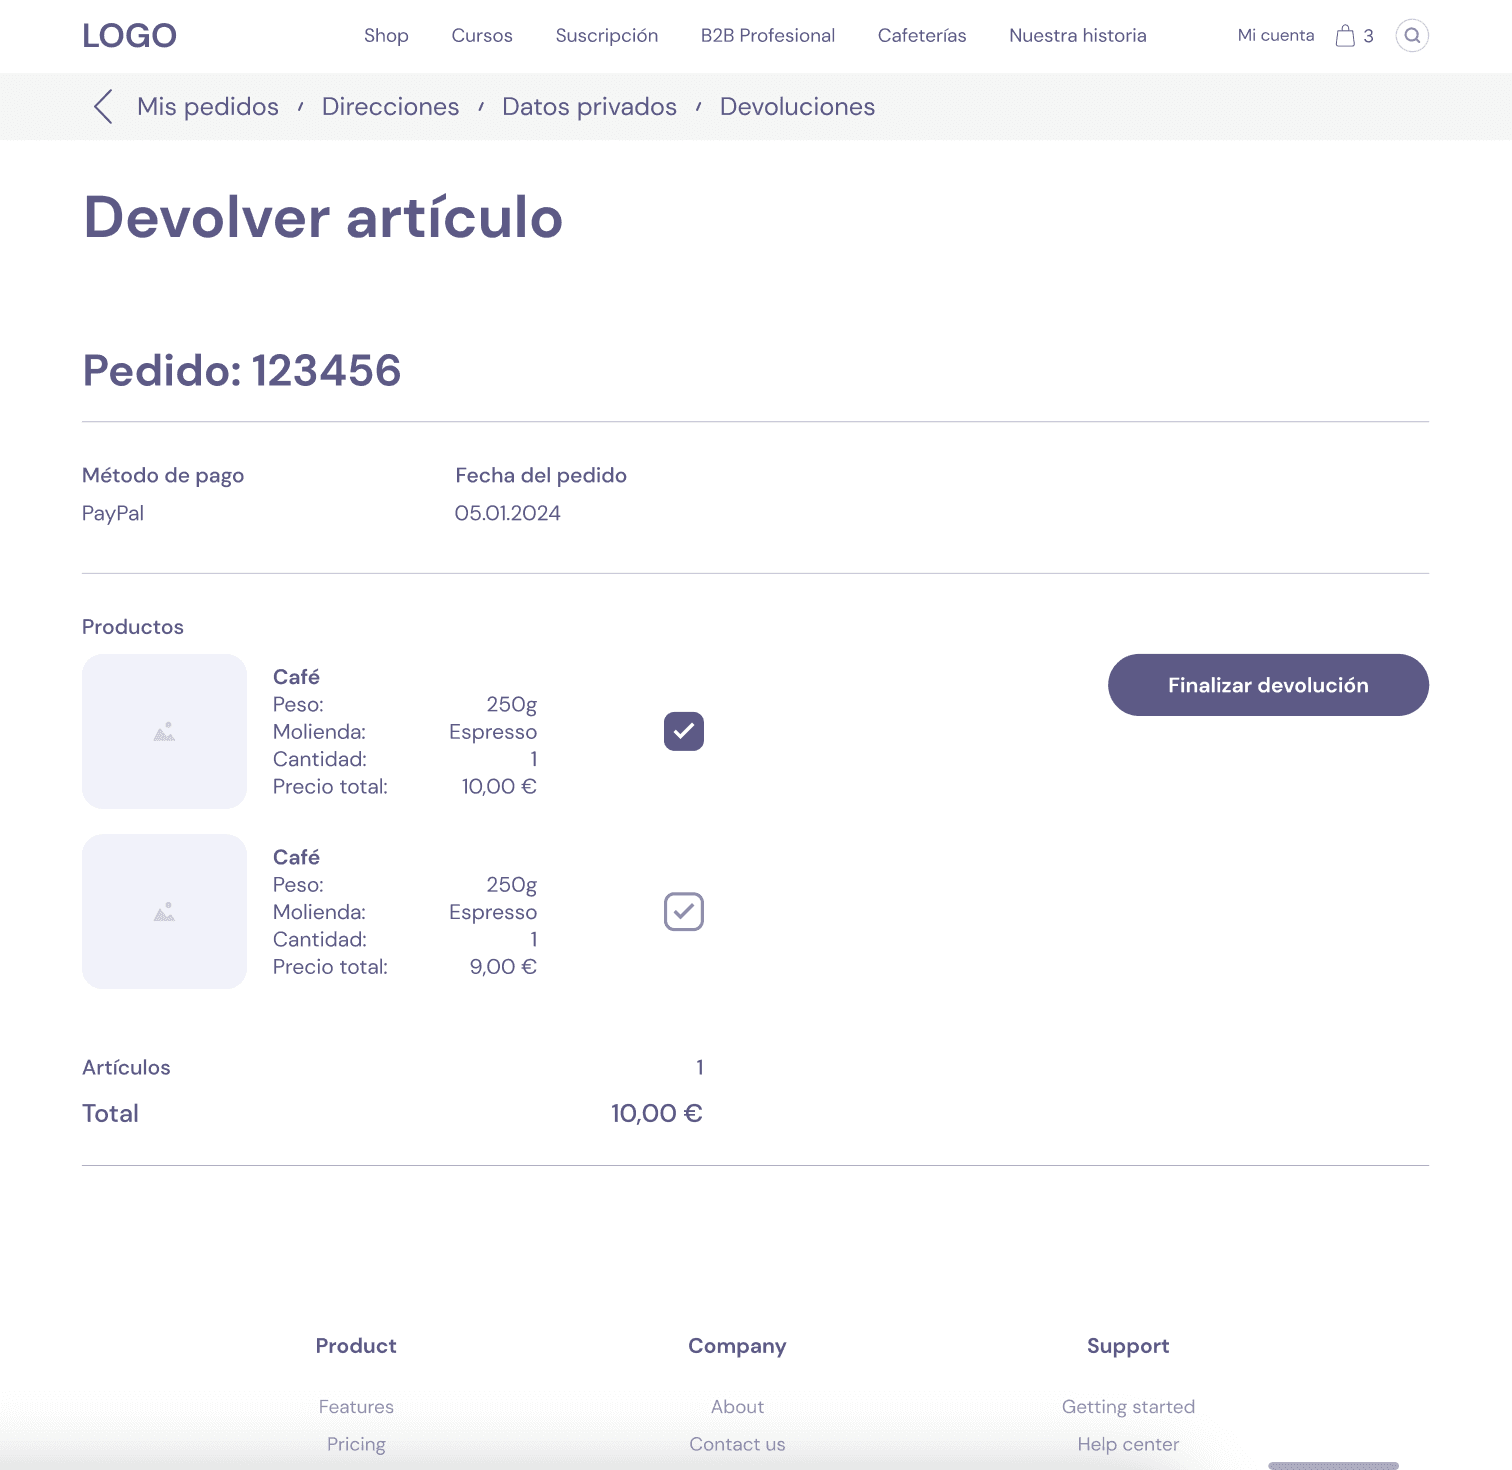This screenshot has height=1470, width=1512.
Task: Switch to Devoluciones tab
Action: tap(797, 107)
